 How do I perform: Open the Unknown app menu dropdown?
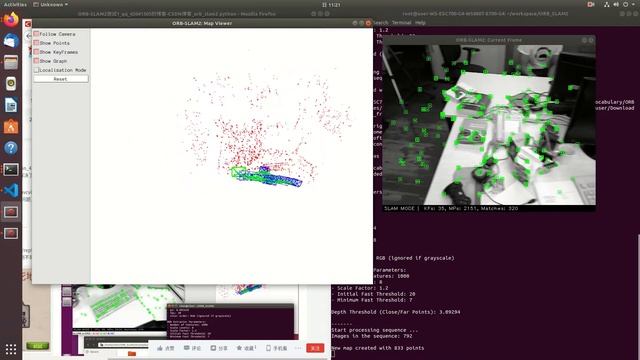pos(51,4)
